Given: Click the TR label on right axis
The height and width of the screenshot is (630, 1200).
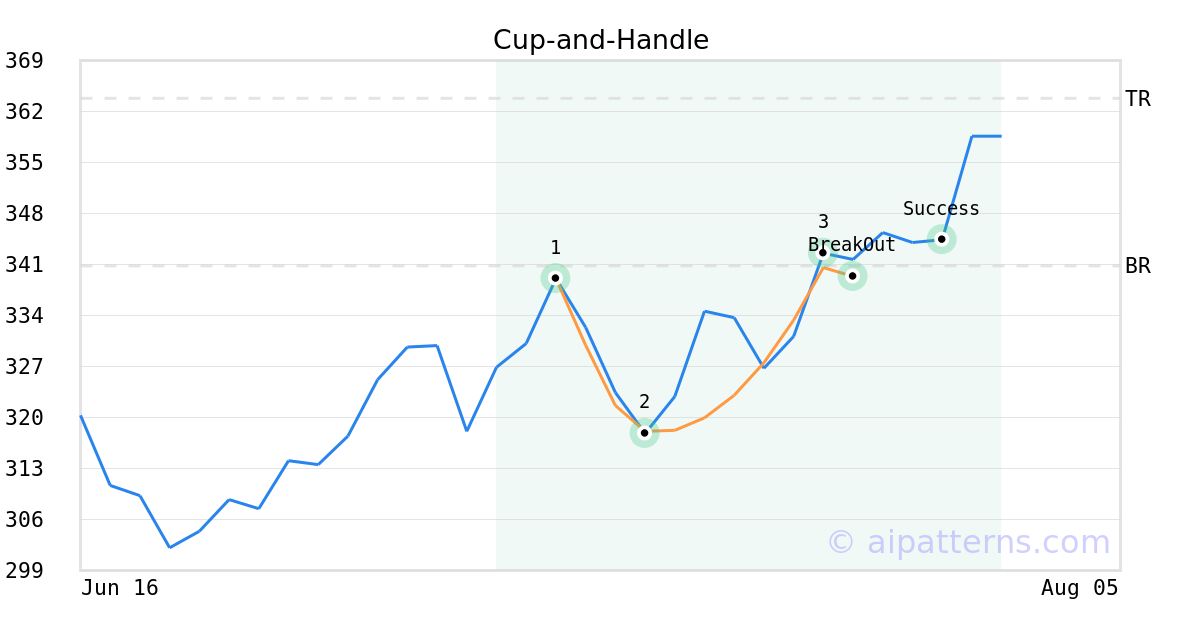Looking at the screenshot, I should pyautogui.click(x=1138, y=99).
